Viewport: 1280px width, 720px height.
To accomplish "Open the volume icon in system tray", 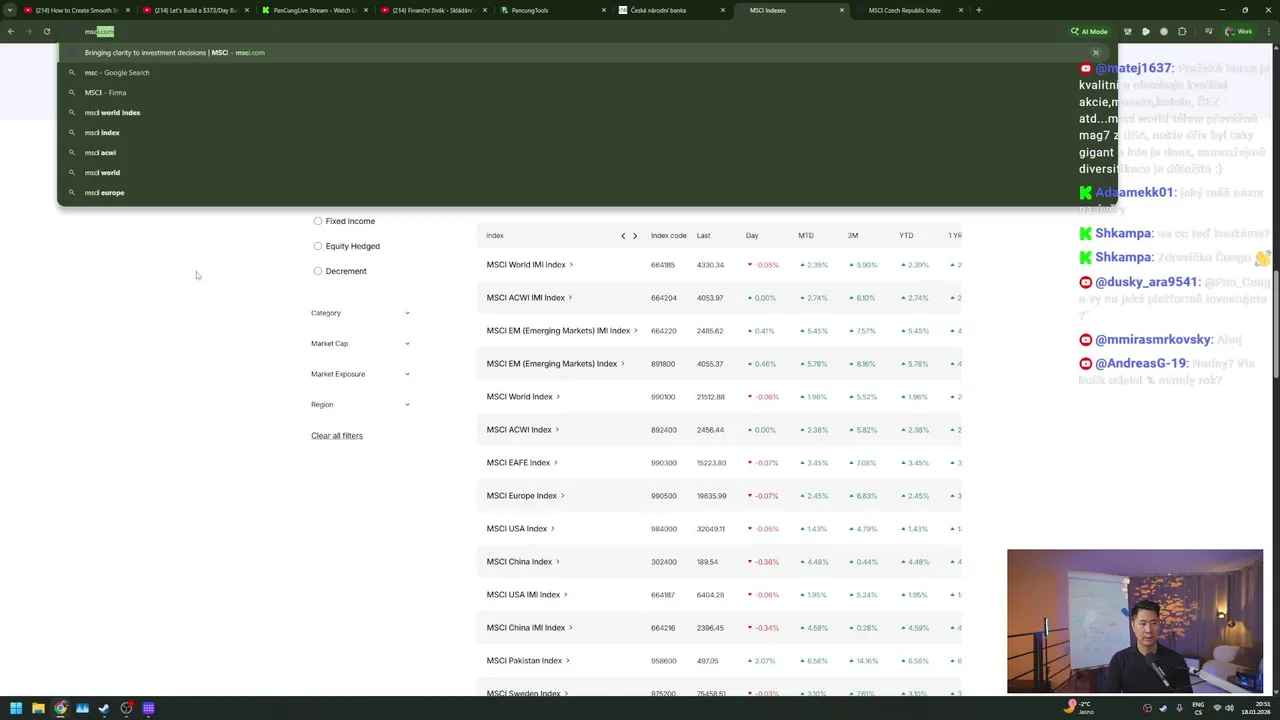I will [1229, 708].
